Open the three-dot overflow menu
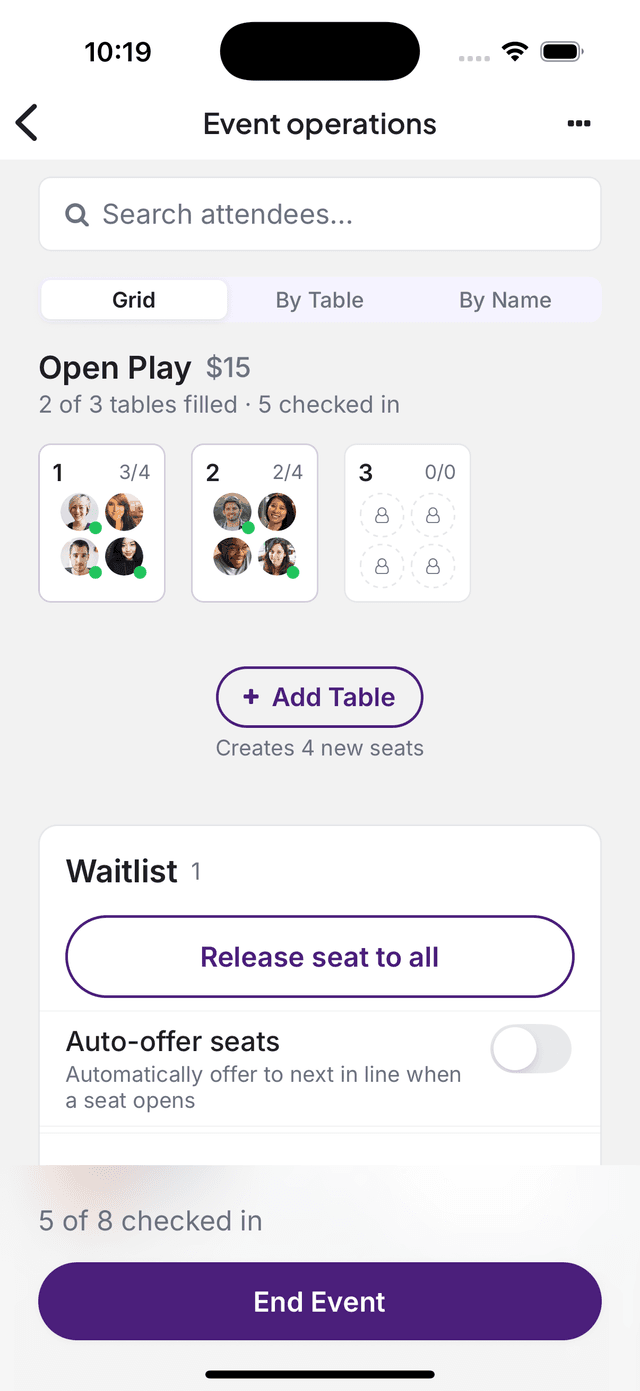Viewport: 640px width, 1391px height. point(579,122)
